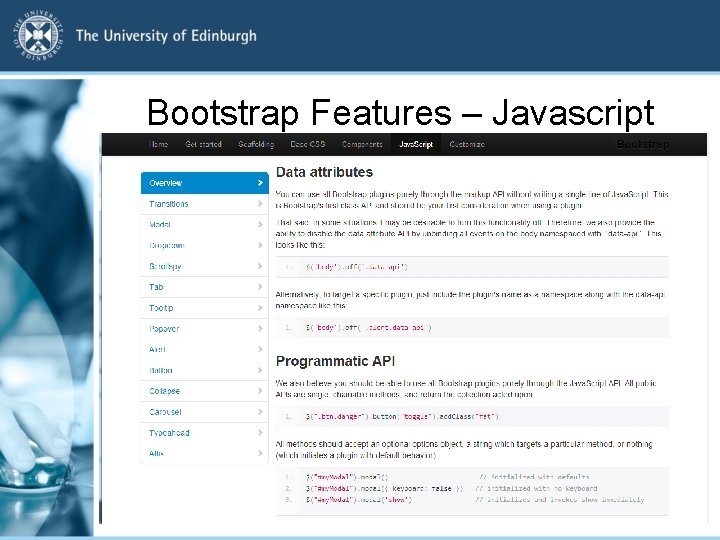Screen dimensions: 720x540
Task: Click the chevron on the Alert row
Action: (260, 349)
